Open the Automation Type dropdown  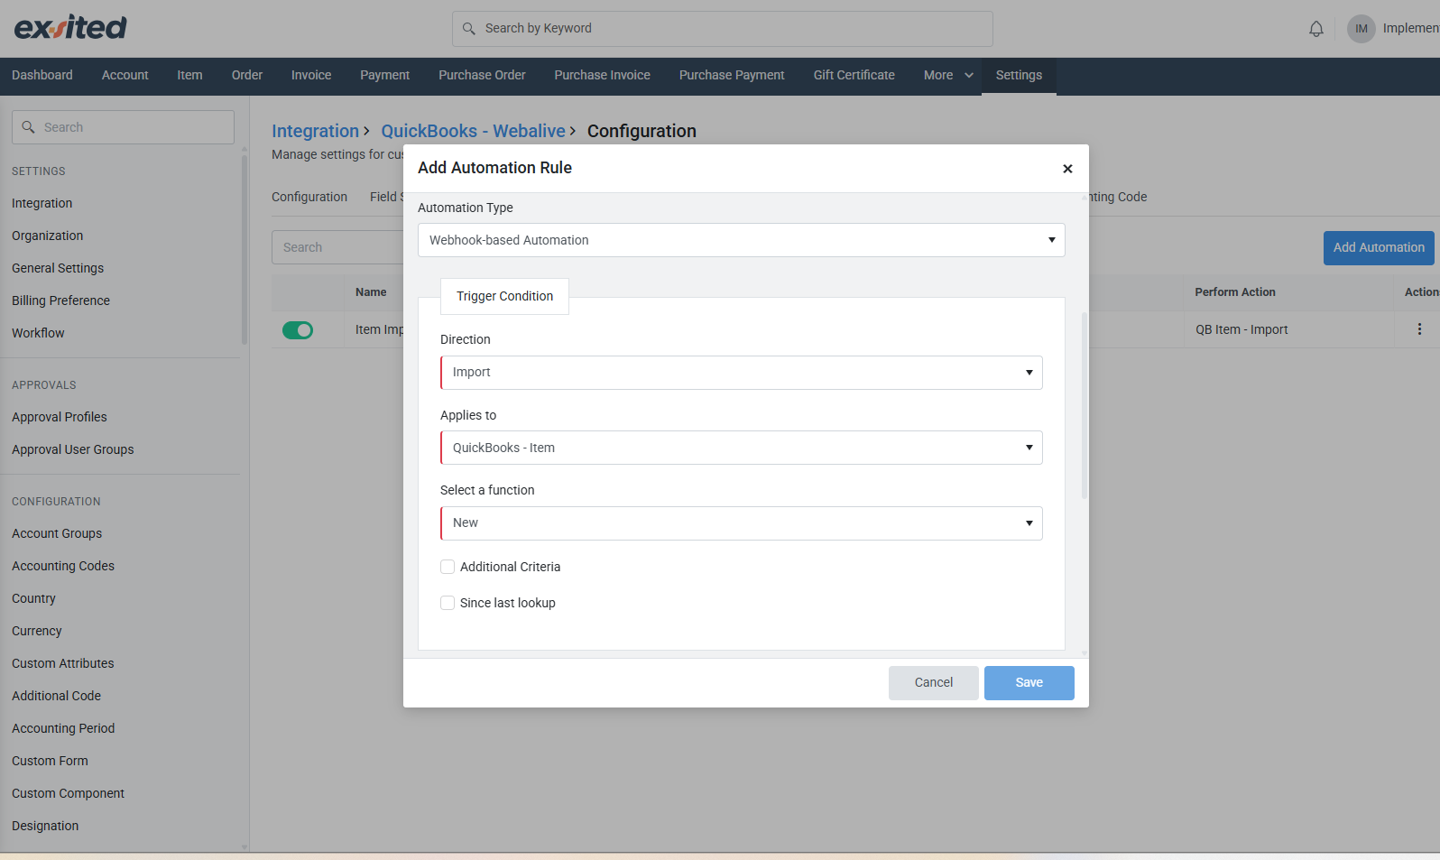tap(741, 240)
